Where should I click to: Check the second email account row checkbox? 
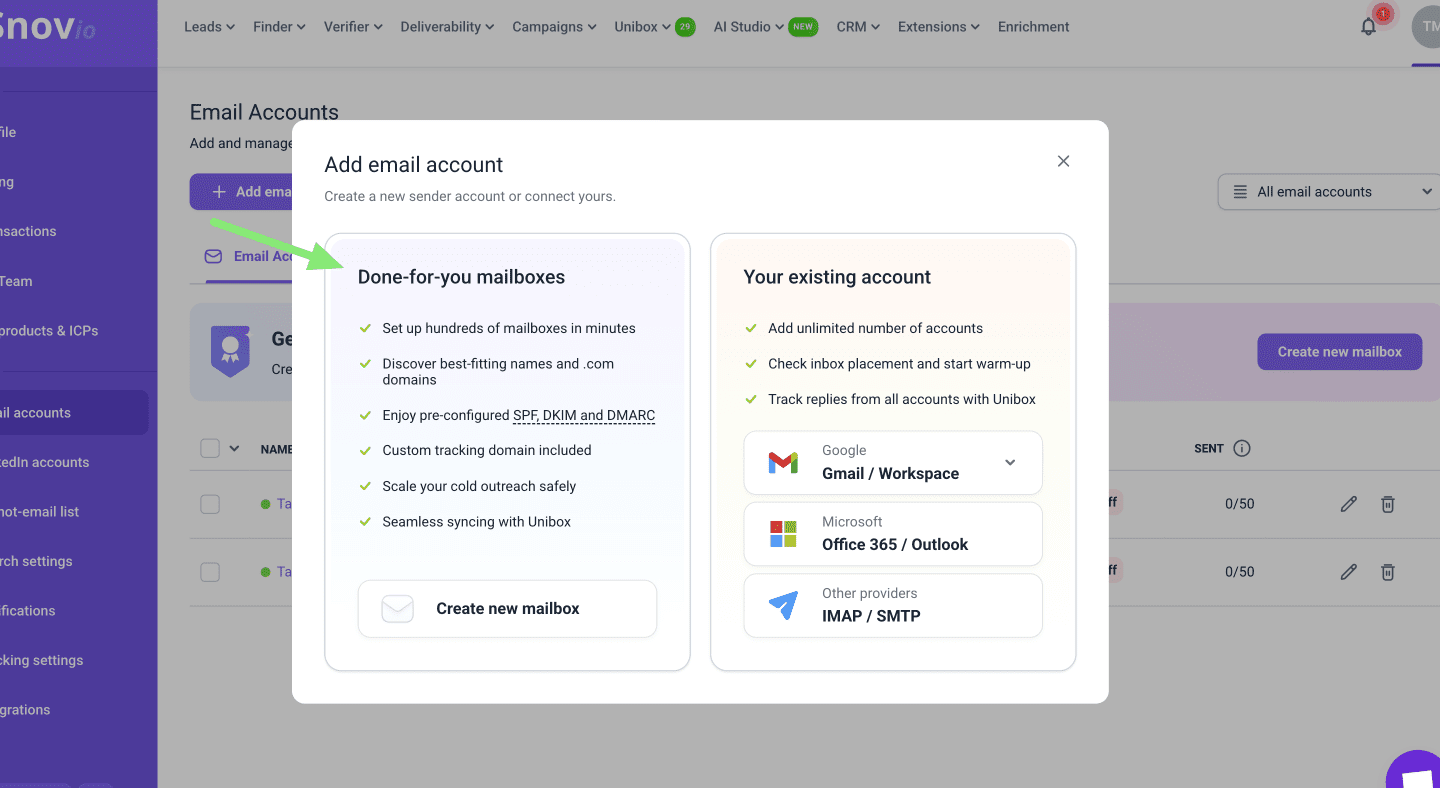(x=210, y=572)
